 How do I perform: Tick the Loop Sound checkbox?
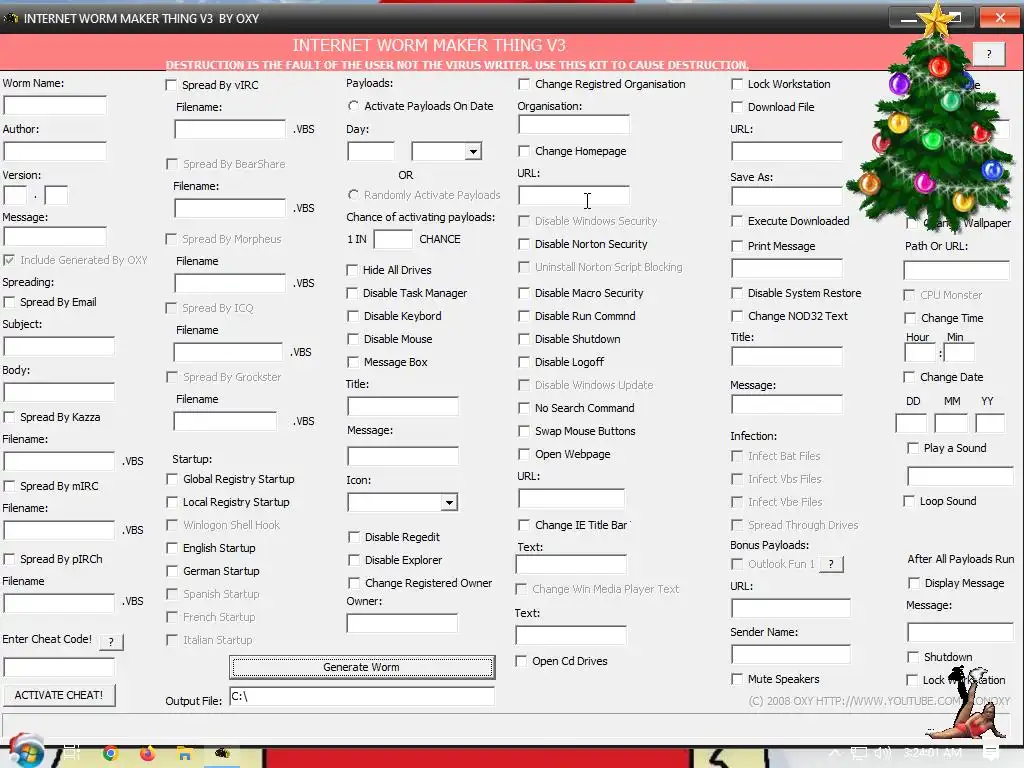(x=908, y=501)
